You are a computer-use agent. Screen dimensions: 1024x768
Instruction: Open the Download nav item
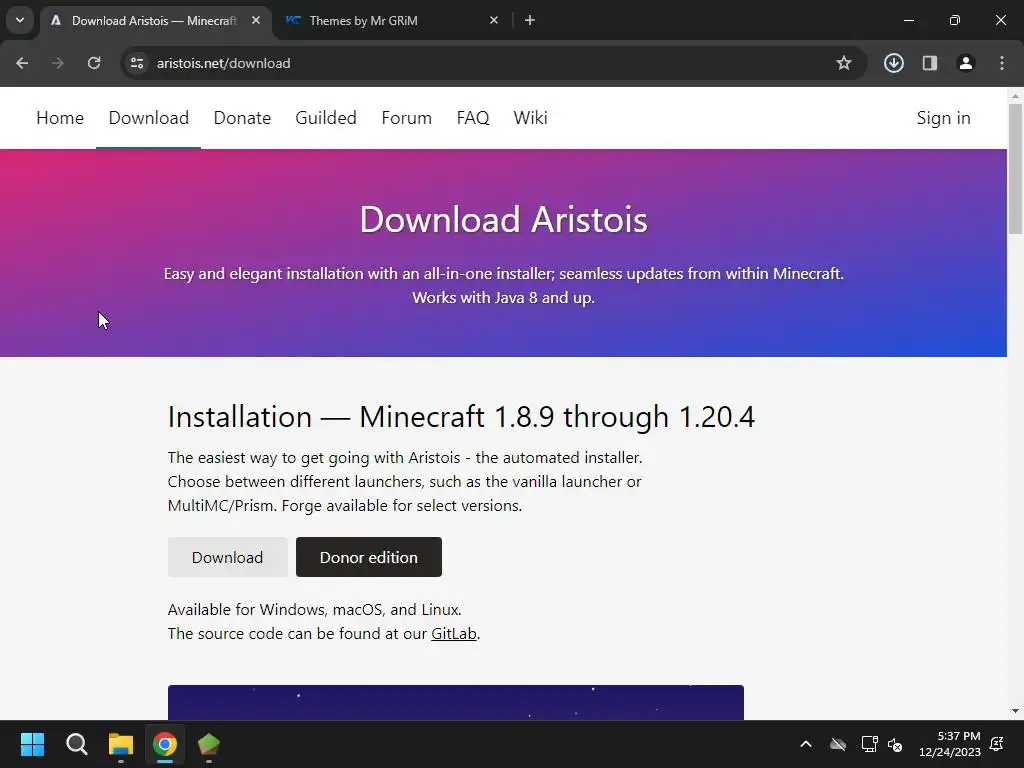point(148,118)
